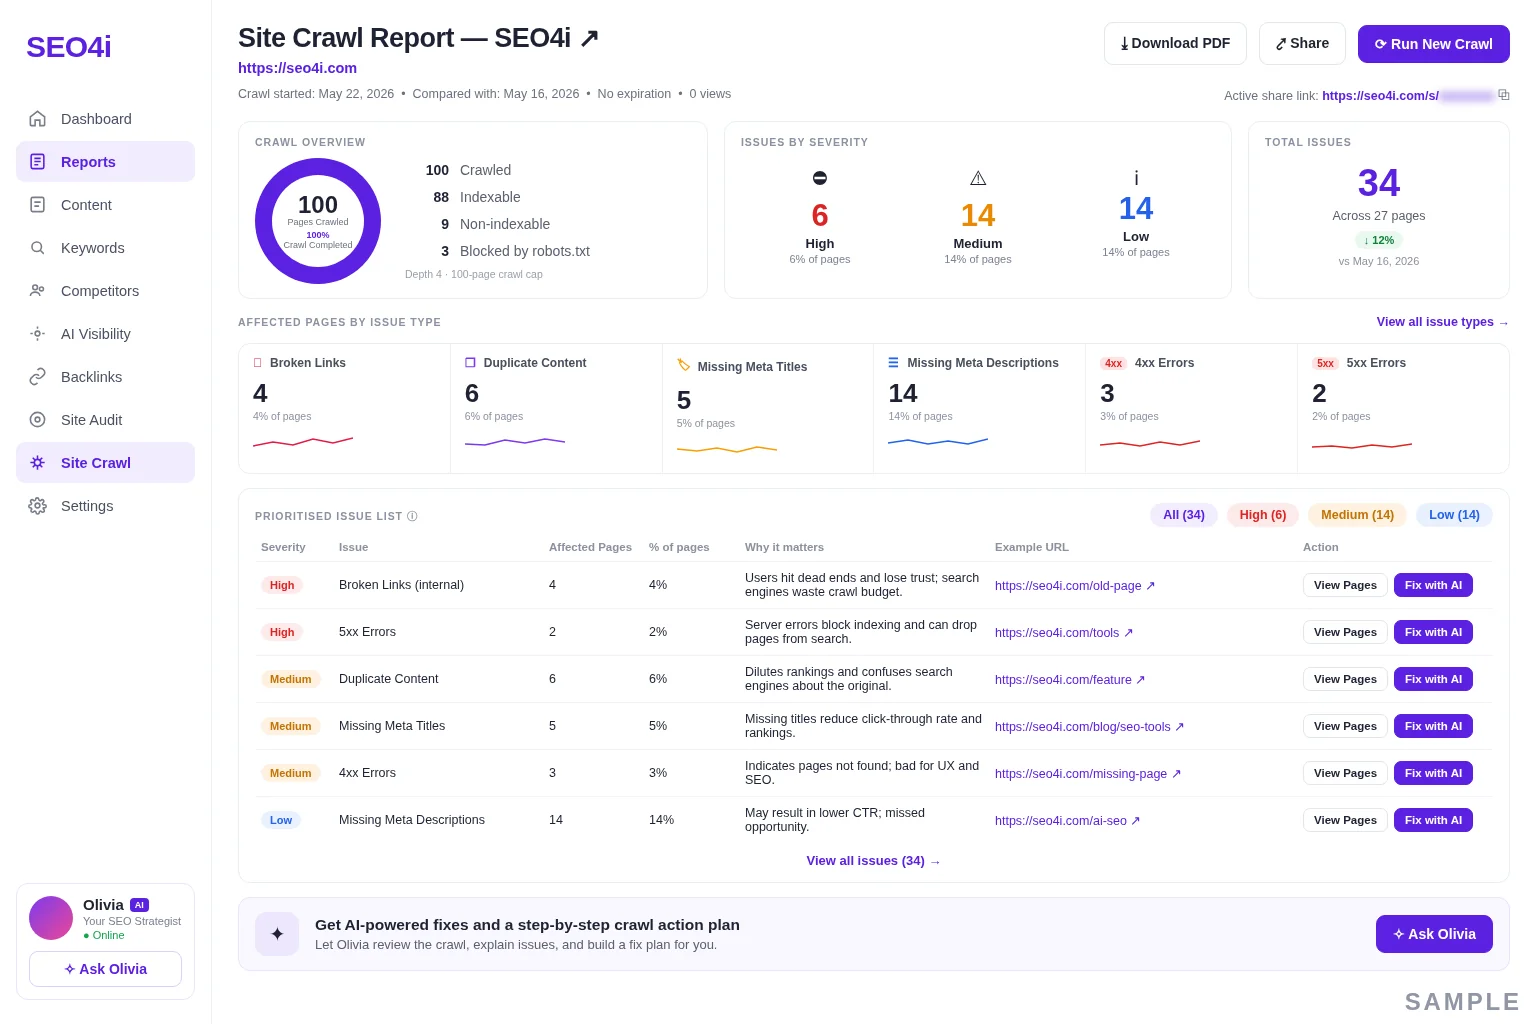Screen dimensions: 1536x1024
Task: Click the Keywords magnifier icon
Action: (37, 248)
